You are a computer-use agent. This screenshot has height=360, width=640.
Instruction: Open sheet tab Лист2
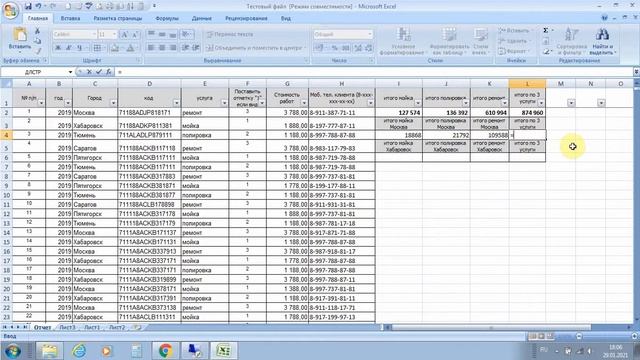pyautogui.click(x=117, y=327)
